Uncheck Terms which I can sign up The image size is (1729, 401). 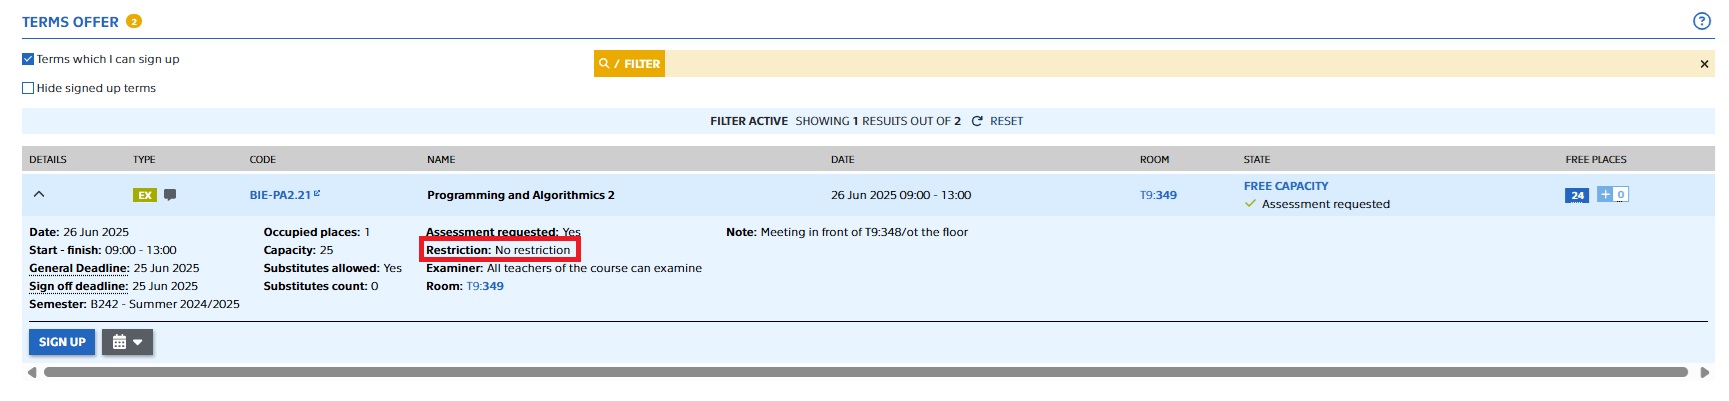28,59
